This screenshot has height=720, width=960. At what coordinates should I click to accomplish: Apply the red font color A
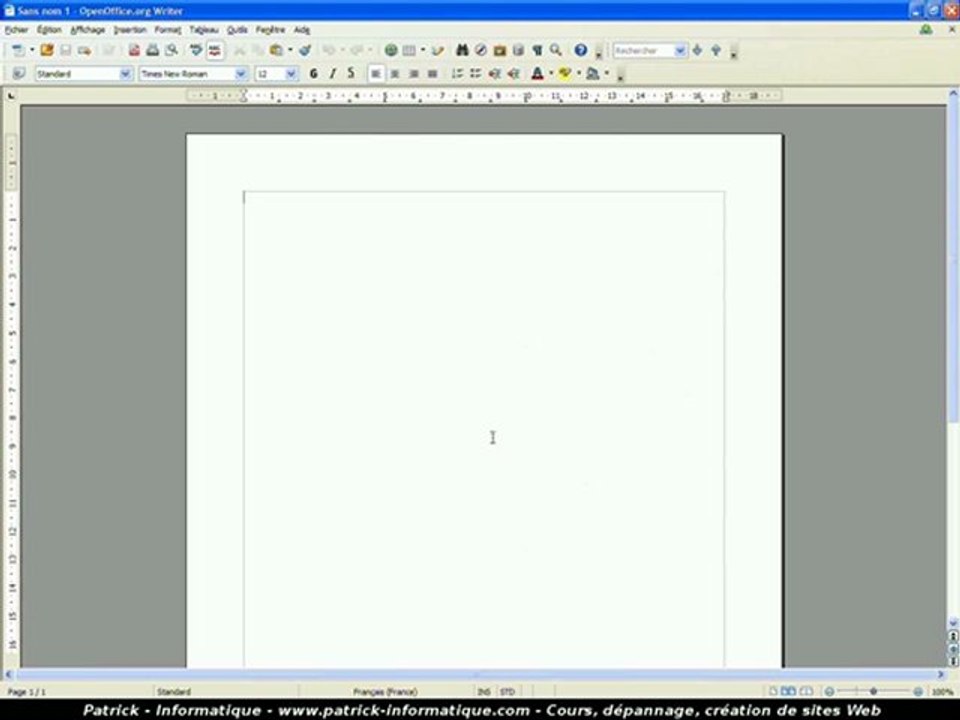tap(538, 74)
